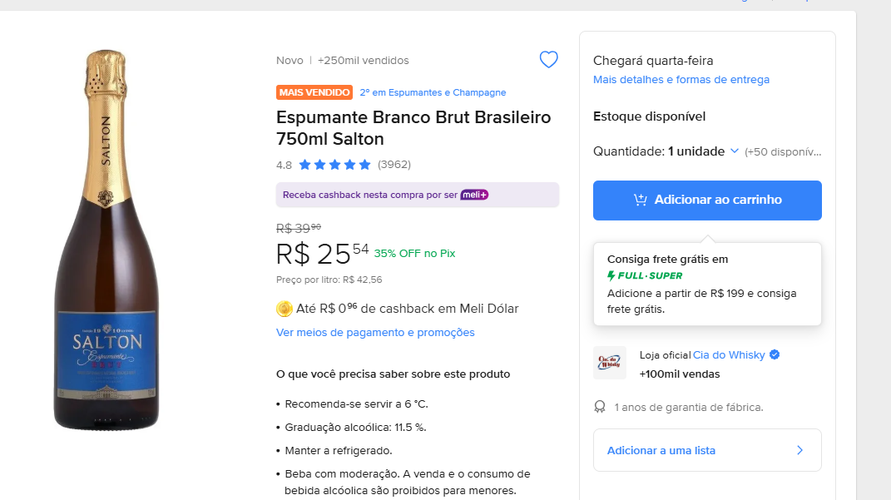Click the MAIS VENDIDO badge
Viewport: 891px width, 500px height.
[315, 93]
